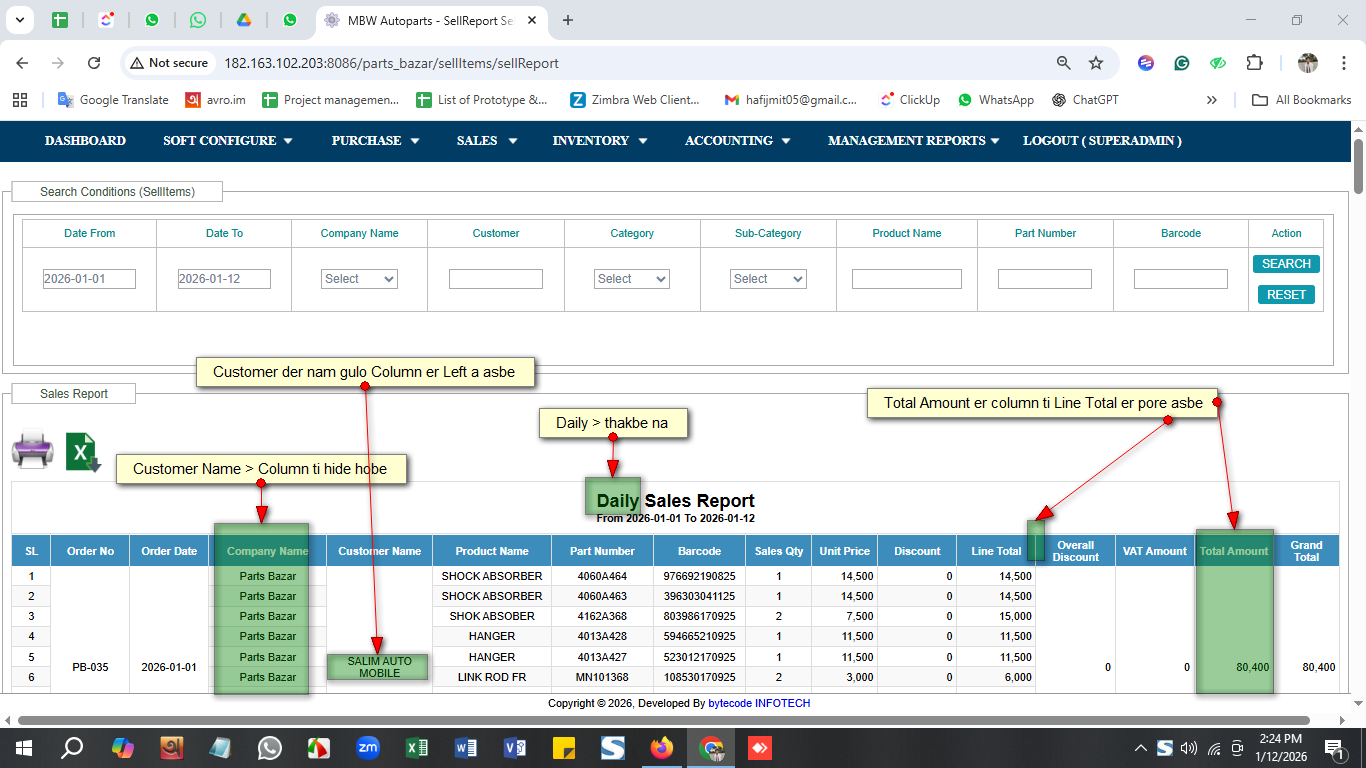This screenshot has width=1366, height=768.
Task: Click order number PB-035 in the table
Action: tap(90, 667)
